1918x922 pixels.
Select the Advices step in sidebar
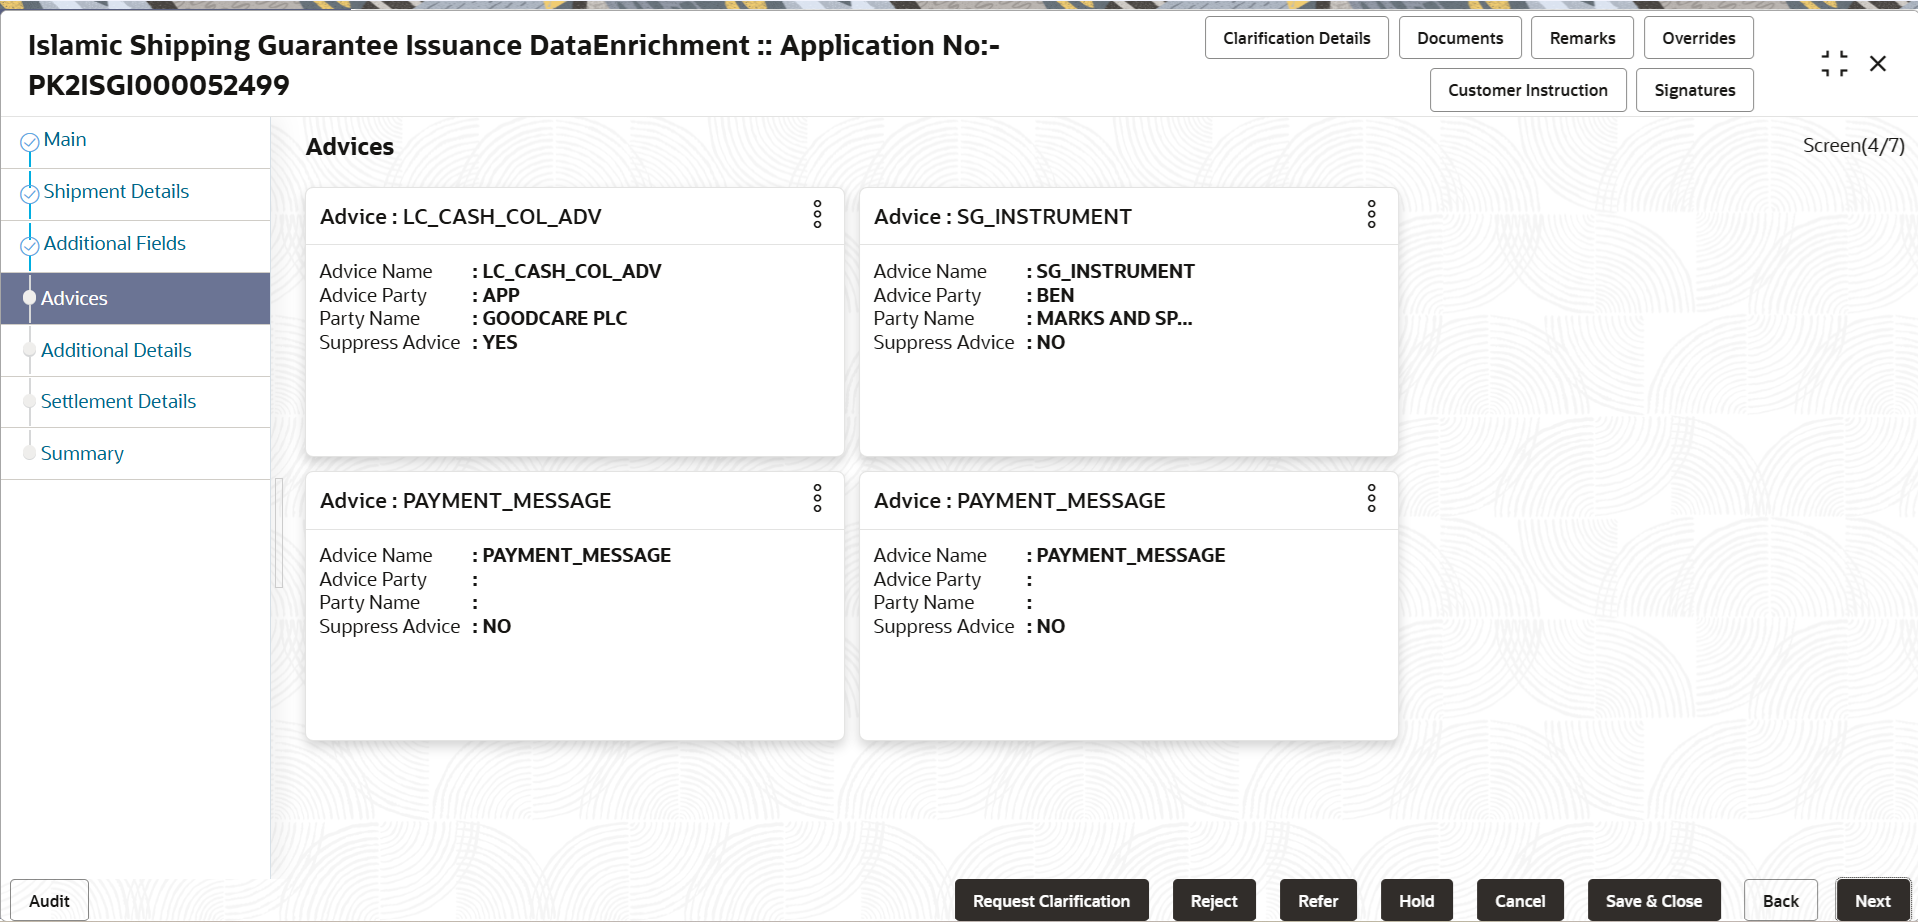(135, 298)
